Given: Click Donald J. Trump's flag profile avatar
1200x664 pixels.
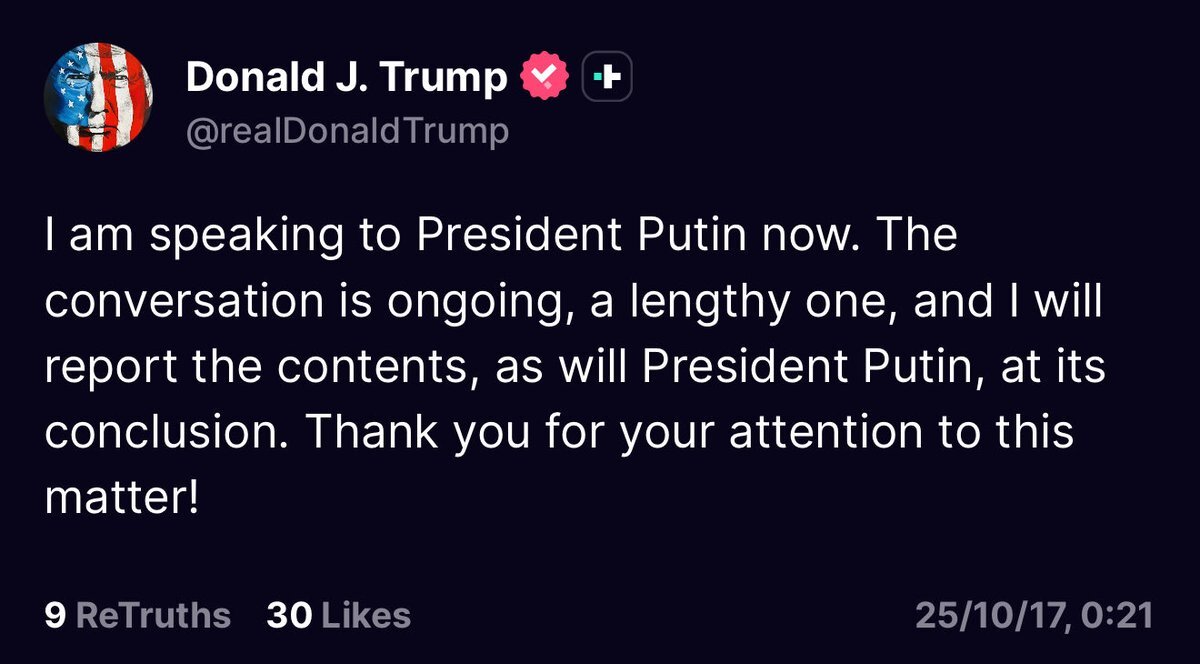Looking at the screenshot, I should click(x=98, y=98).
